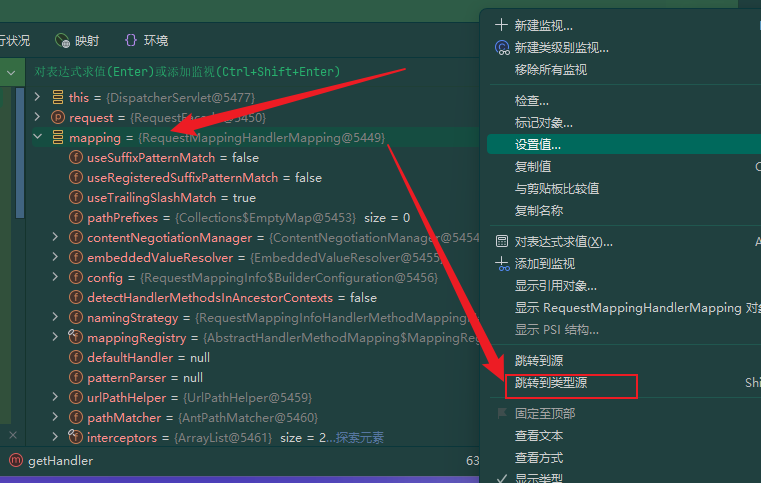
Task: Click the 新建类级别监视 icon
Action: [x=502, y=48]
